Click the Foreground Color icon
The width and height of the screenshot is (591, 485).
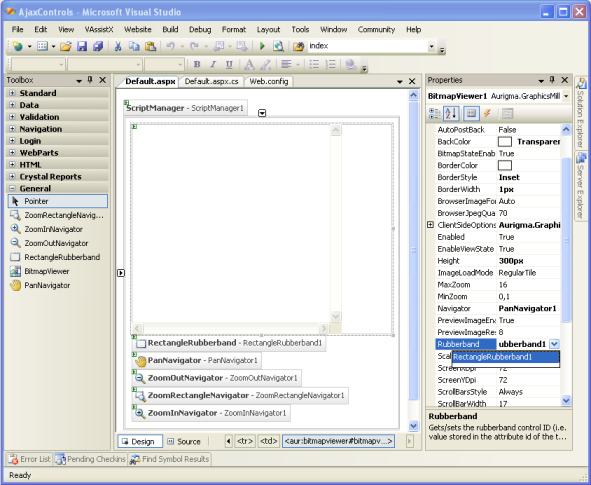[249, 64]
